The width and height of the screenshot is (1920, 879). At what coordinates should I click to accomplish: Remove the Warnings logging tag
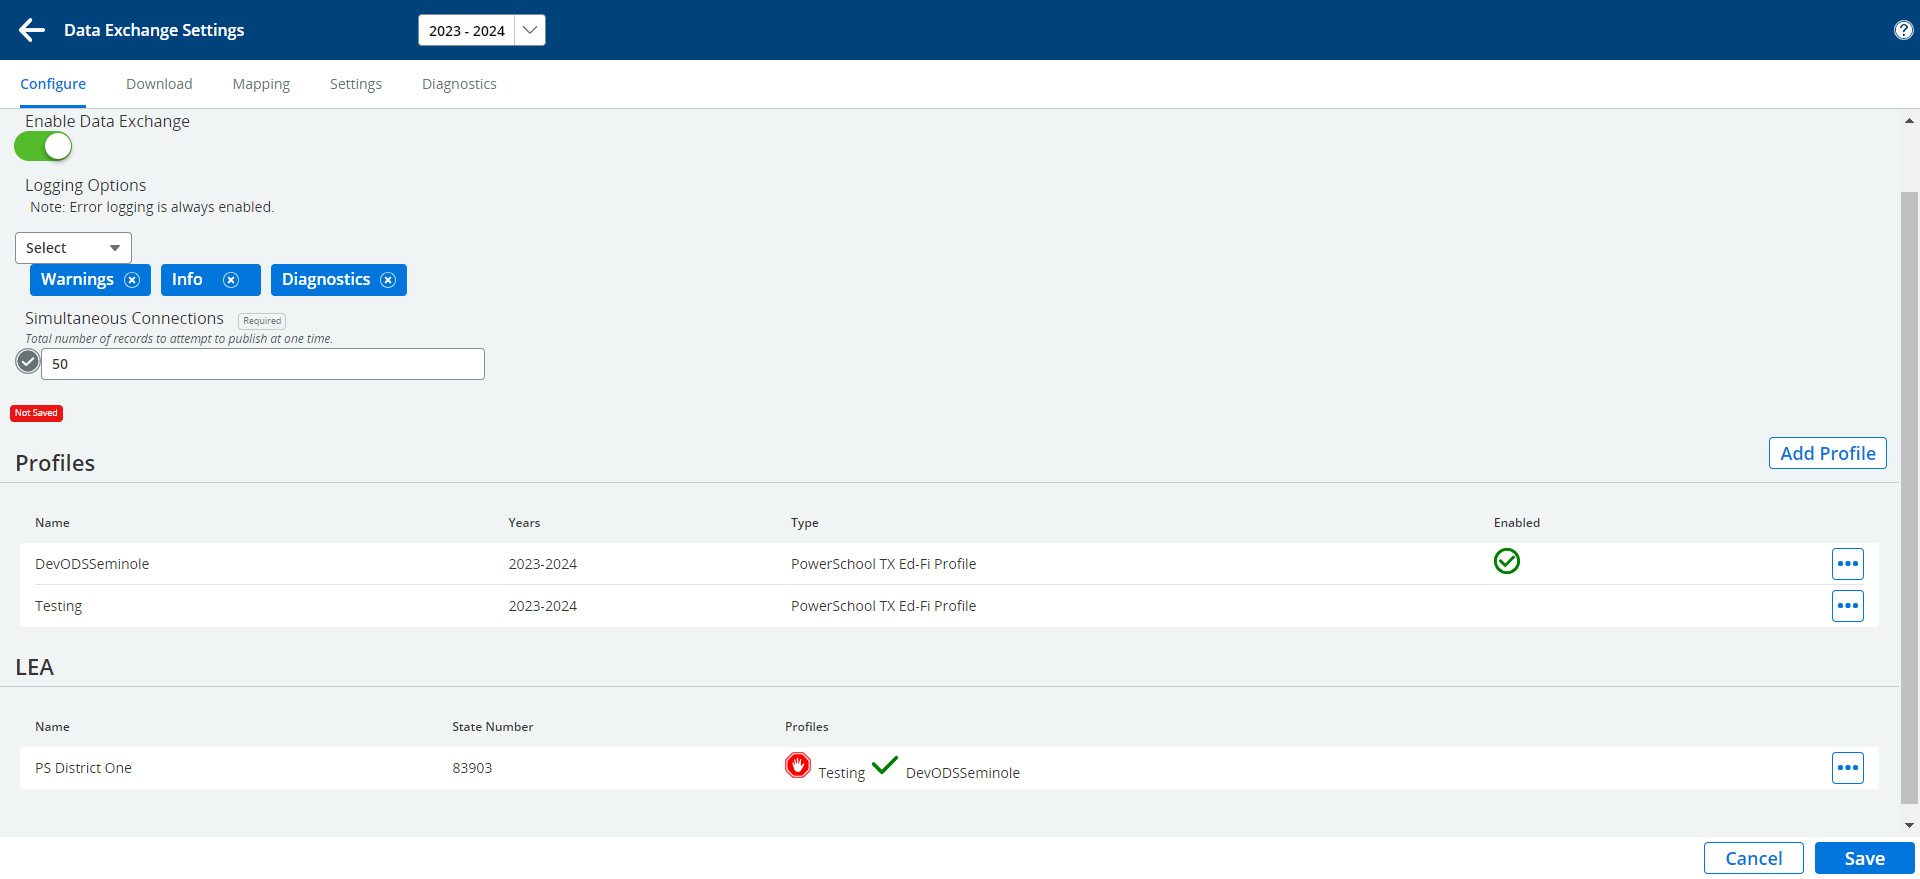click(x=132, y=280)
